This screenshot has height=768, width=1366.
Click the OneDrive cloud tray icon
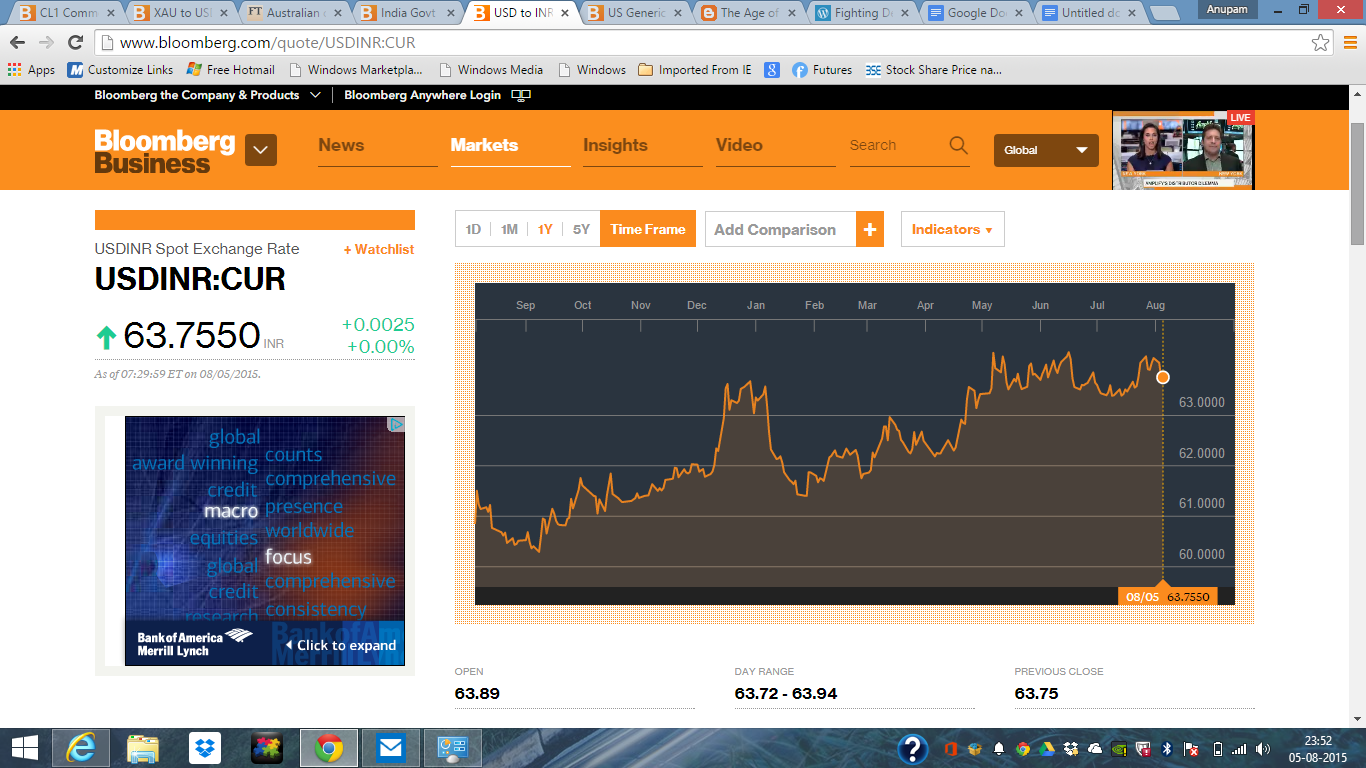[x=1095, y=749]
